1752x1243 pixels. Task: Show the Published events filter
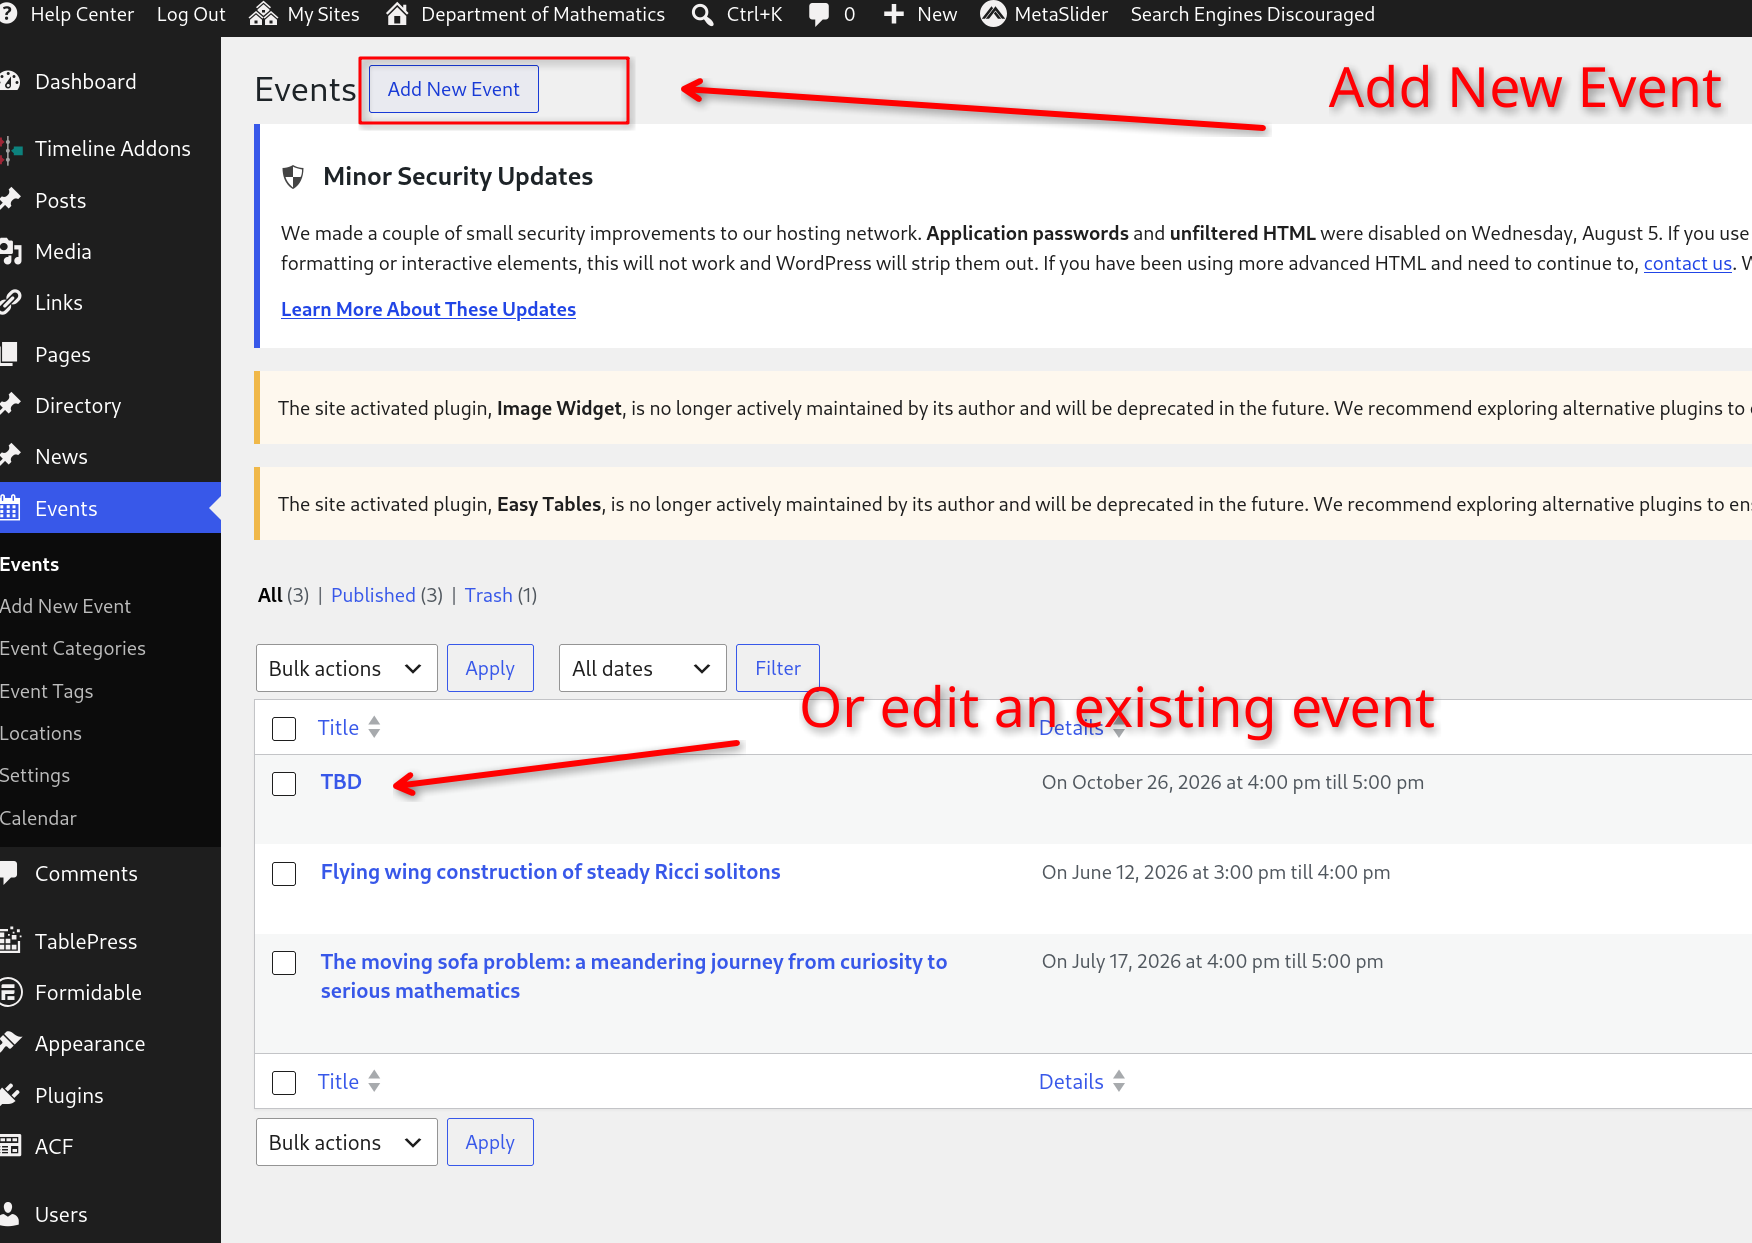[373, 595]
